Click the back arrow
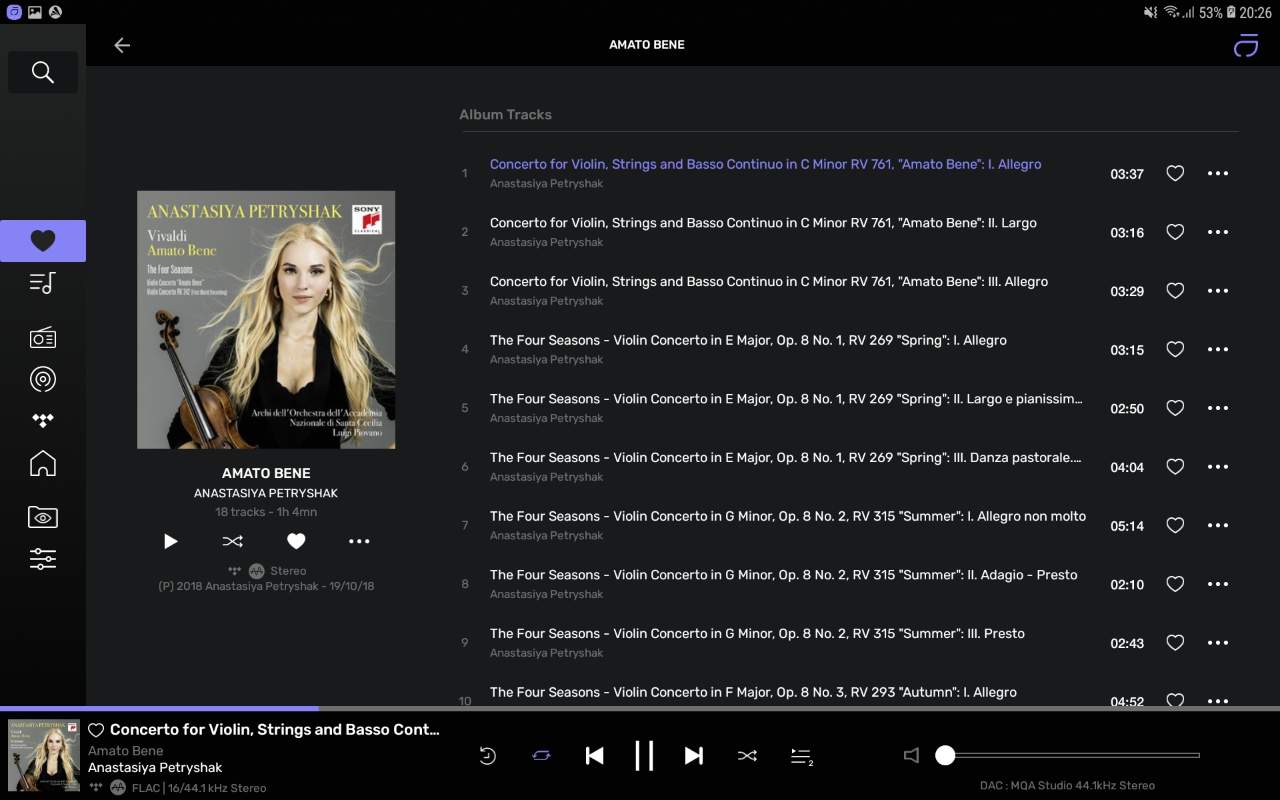Screen dimensions: 1280x800 coord(122,45)
